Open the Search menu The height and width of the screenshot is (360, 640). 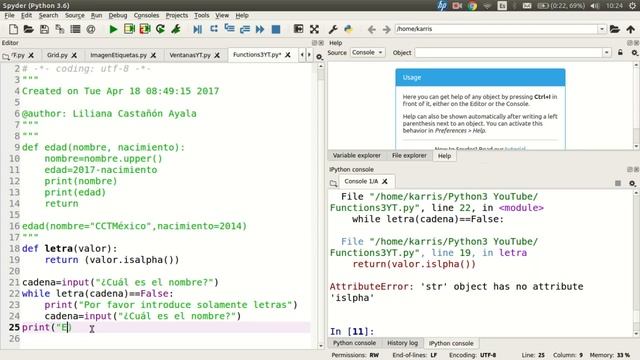(48, 16)
